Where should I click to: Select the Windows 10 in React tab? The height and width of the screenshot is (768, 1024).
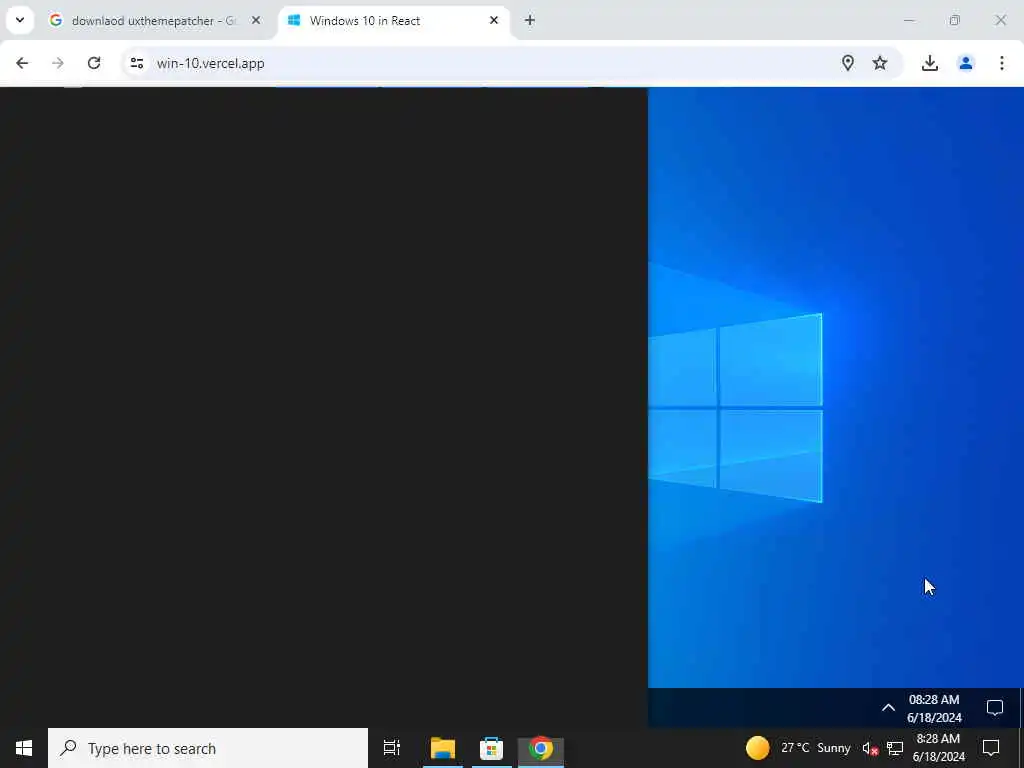[x=394, y=21]
